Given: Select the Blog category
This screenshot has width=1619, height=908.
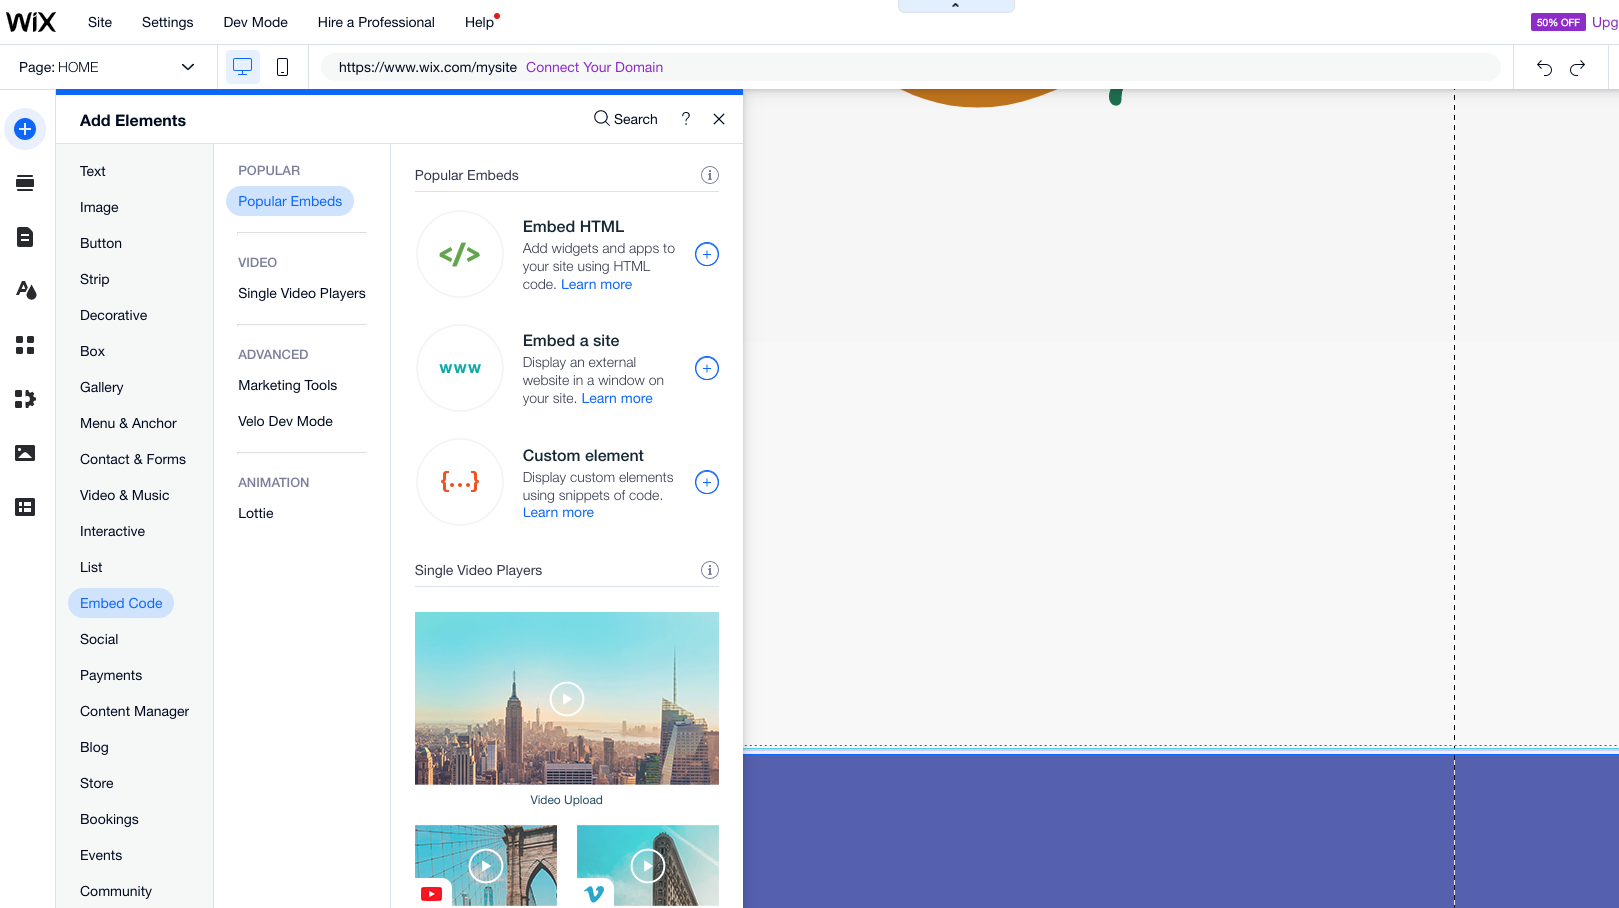Looking at the screenshot, I should point(95,747).
